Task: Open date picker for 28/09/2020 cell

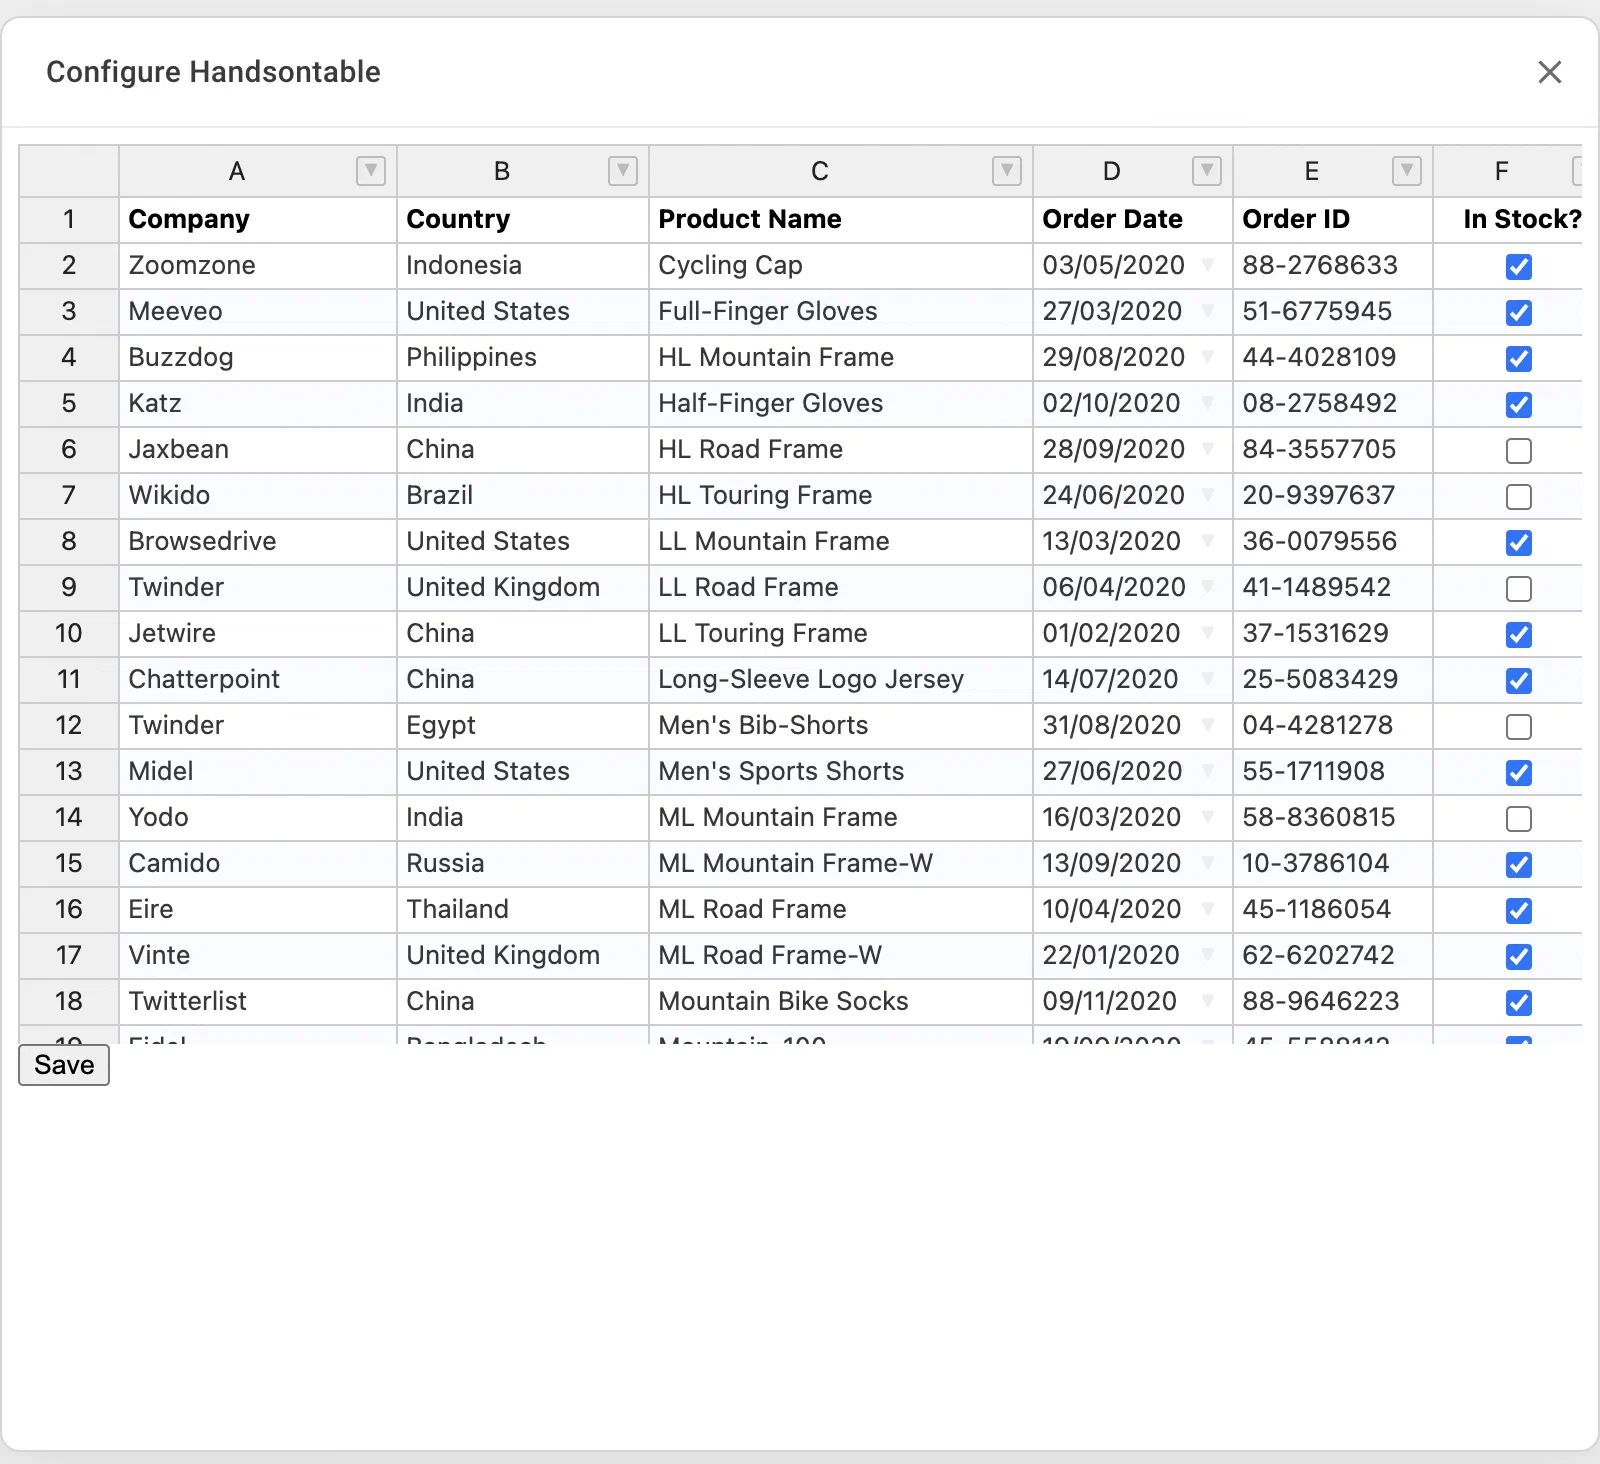Action: 1208,449
